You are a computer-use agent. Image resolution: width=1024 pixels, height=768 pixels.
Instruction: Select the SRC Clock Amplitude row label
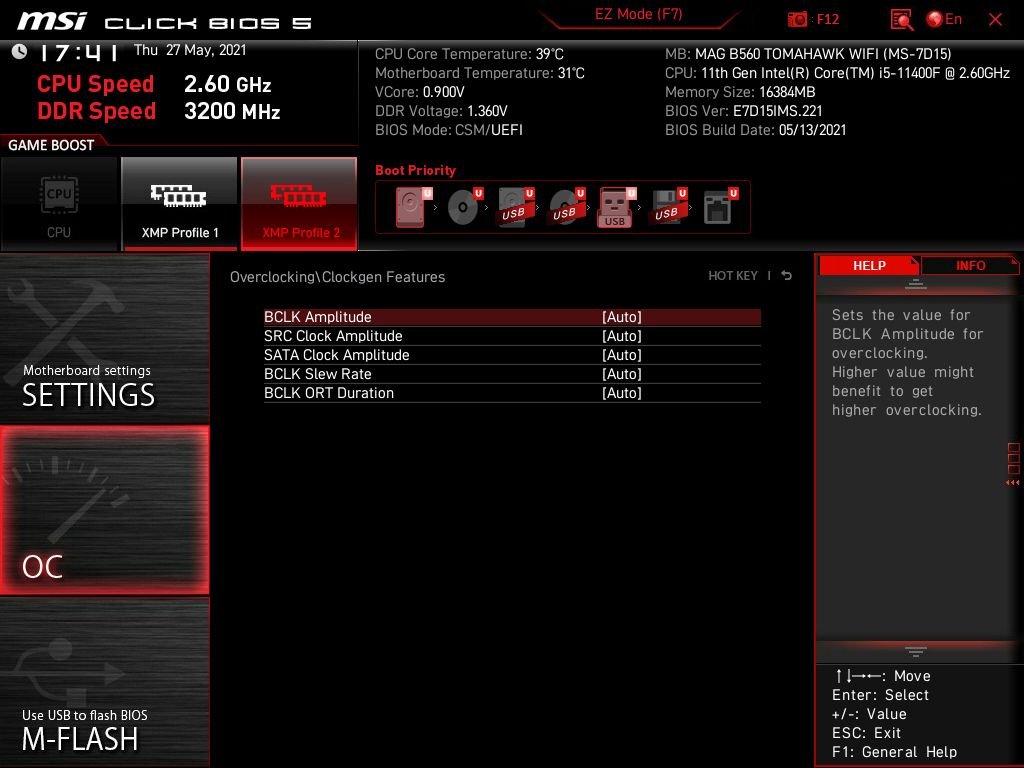[333, 336]
